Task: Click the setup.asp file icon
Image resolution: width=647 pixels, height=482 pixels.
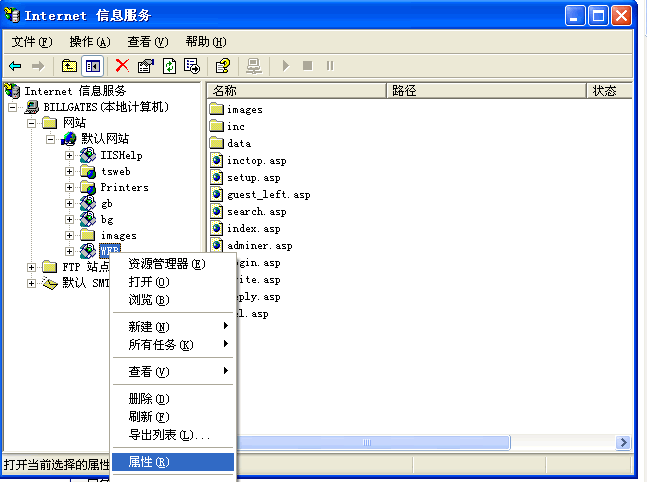Action: [217, 177]
